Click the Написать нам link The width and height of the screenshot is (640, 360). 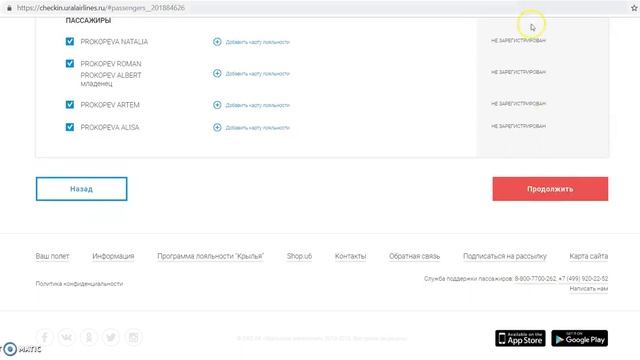coord(589,289)
